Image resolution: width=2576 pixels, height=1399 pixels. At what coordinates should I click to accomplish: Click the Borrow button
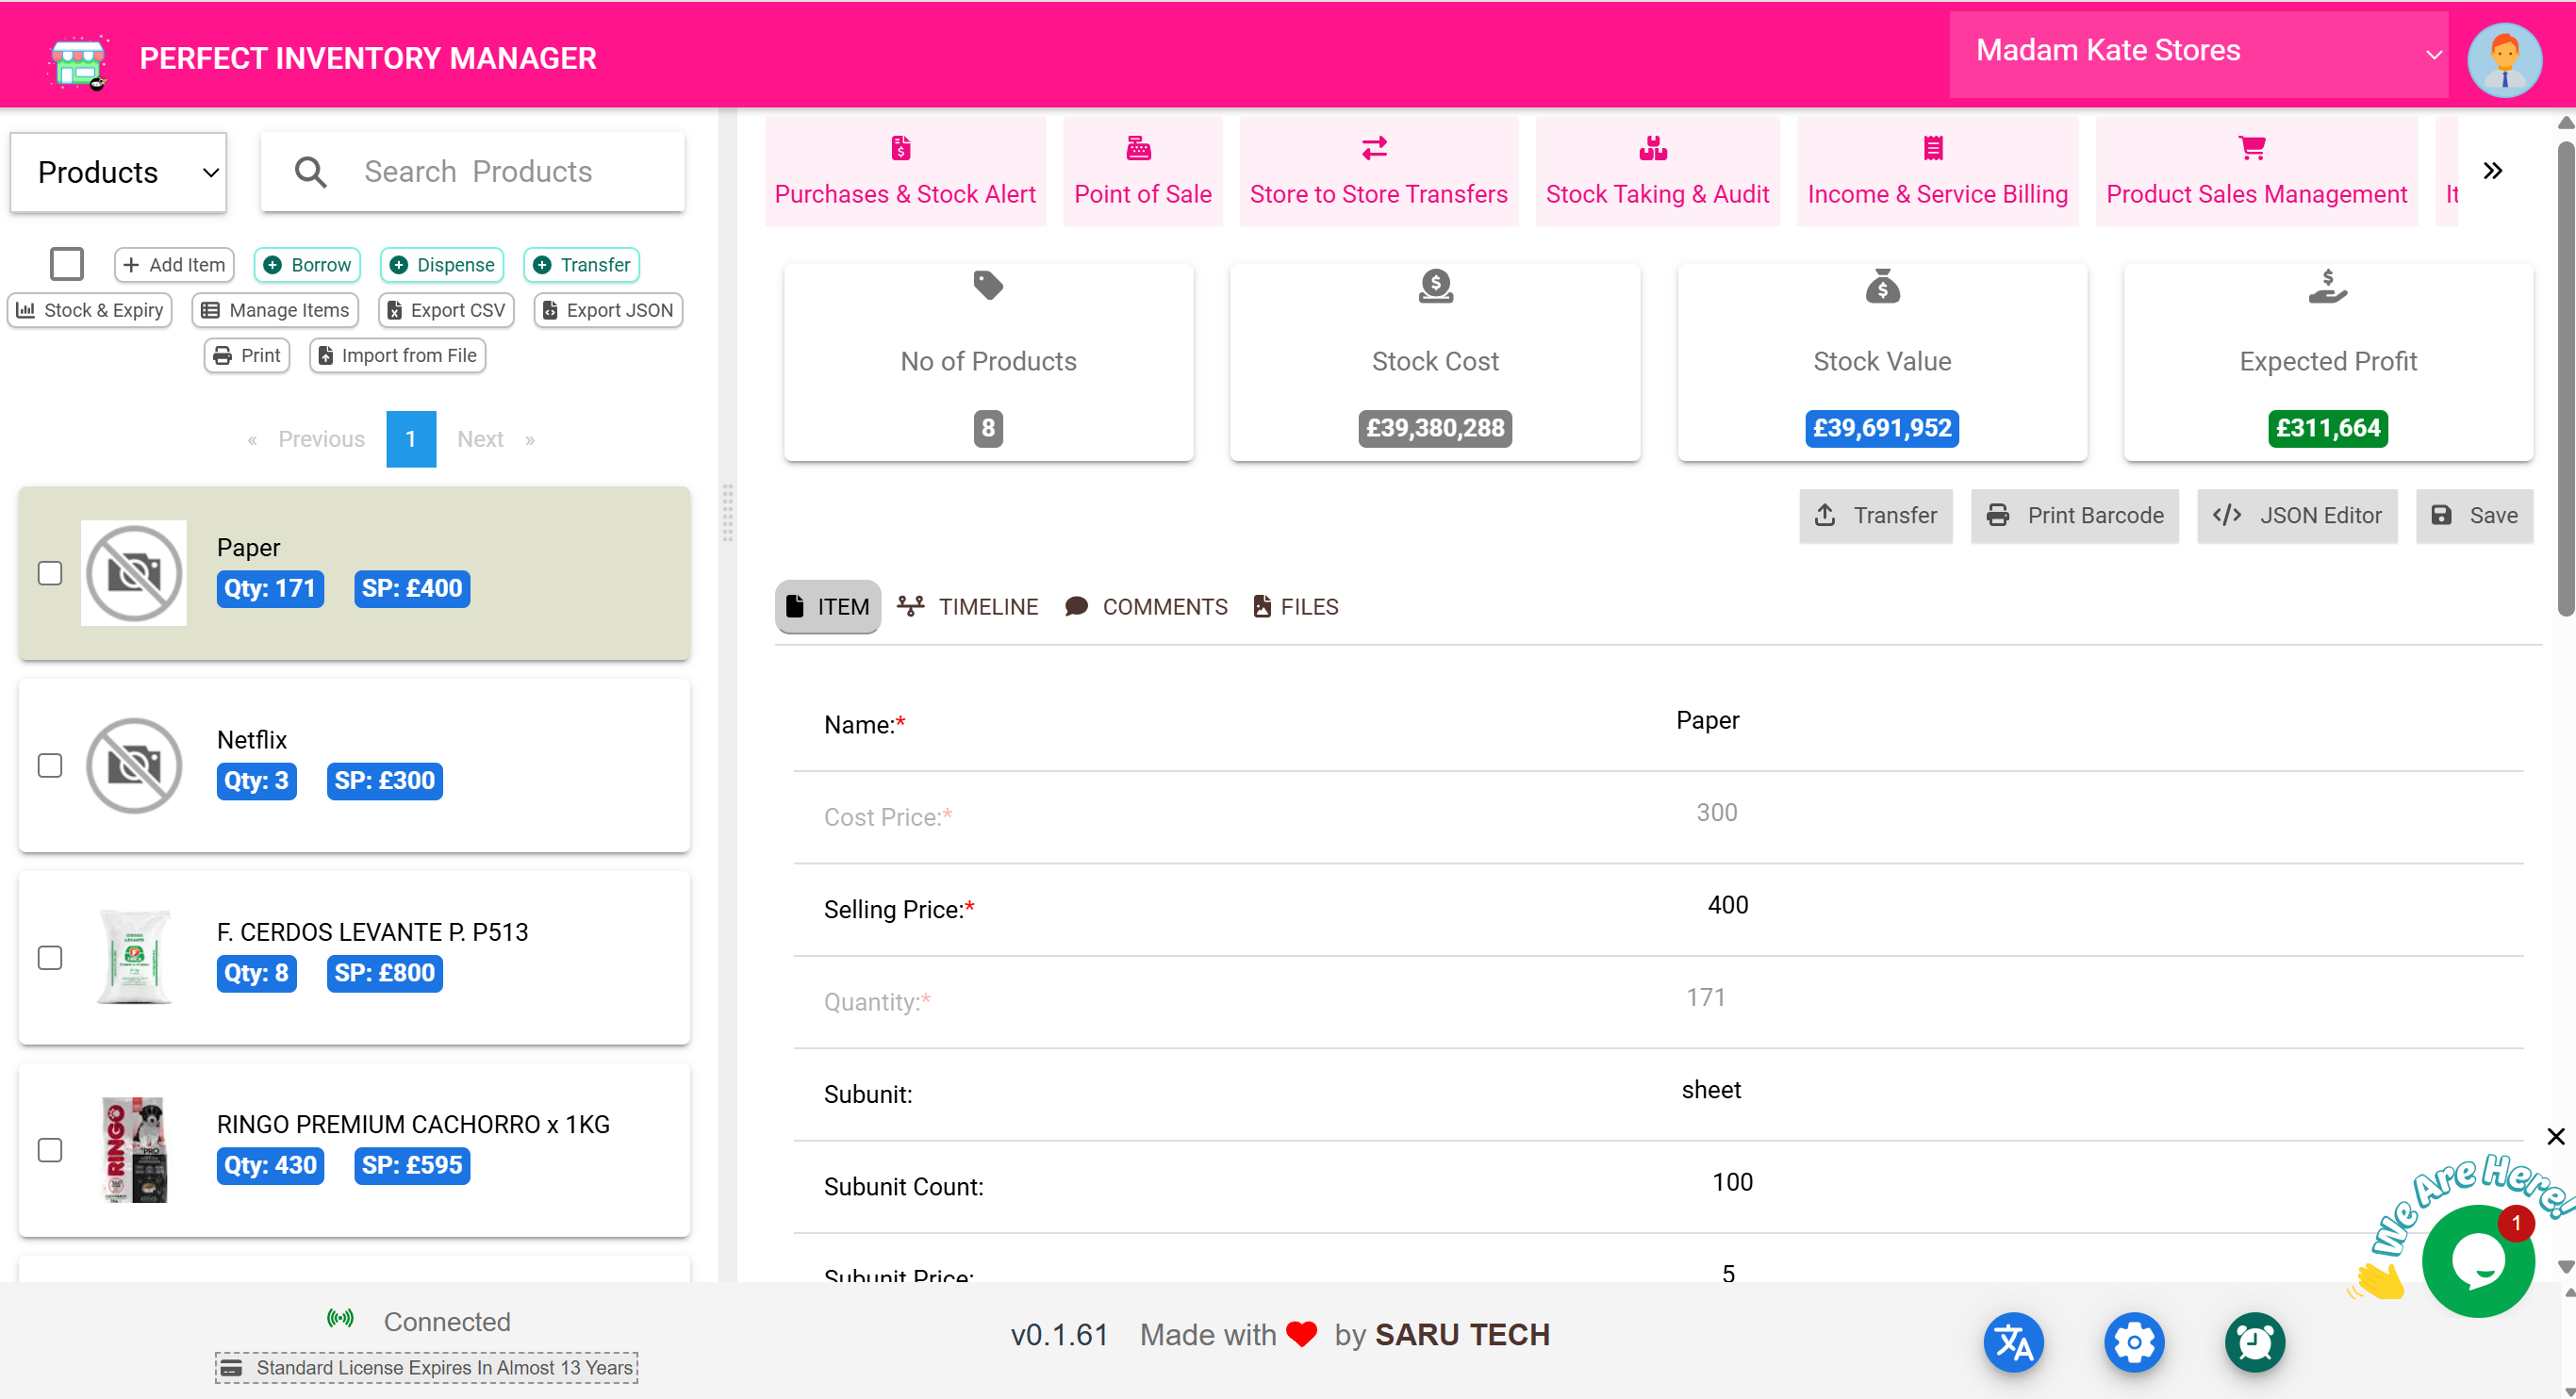click(x=307, y=265)
